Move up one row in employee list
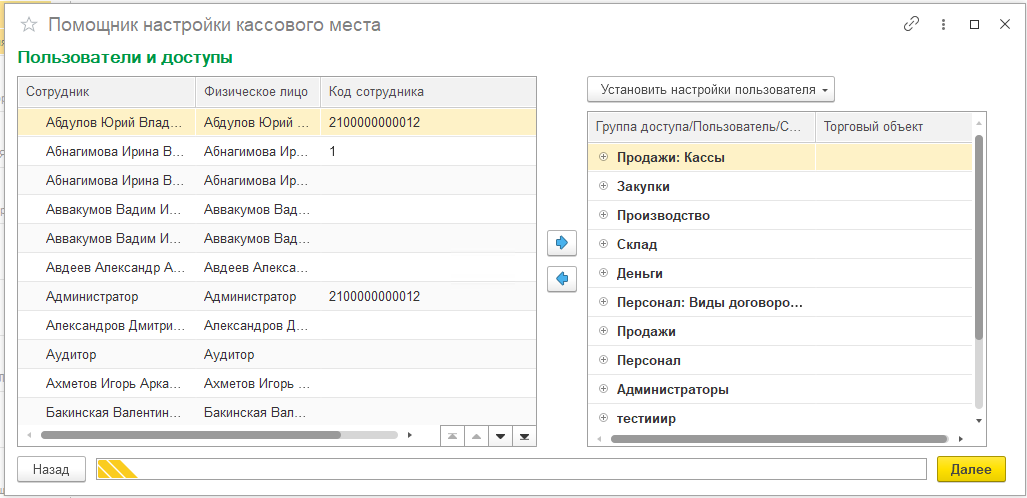The width and height of the screenshot is (1027, 498). 476,436
